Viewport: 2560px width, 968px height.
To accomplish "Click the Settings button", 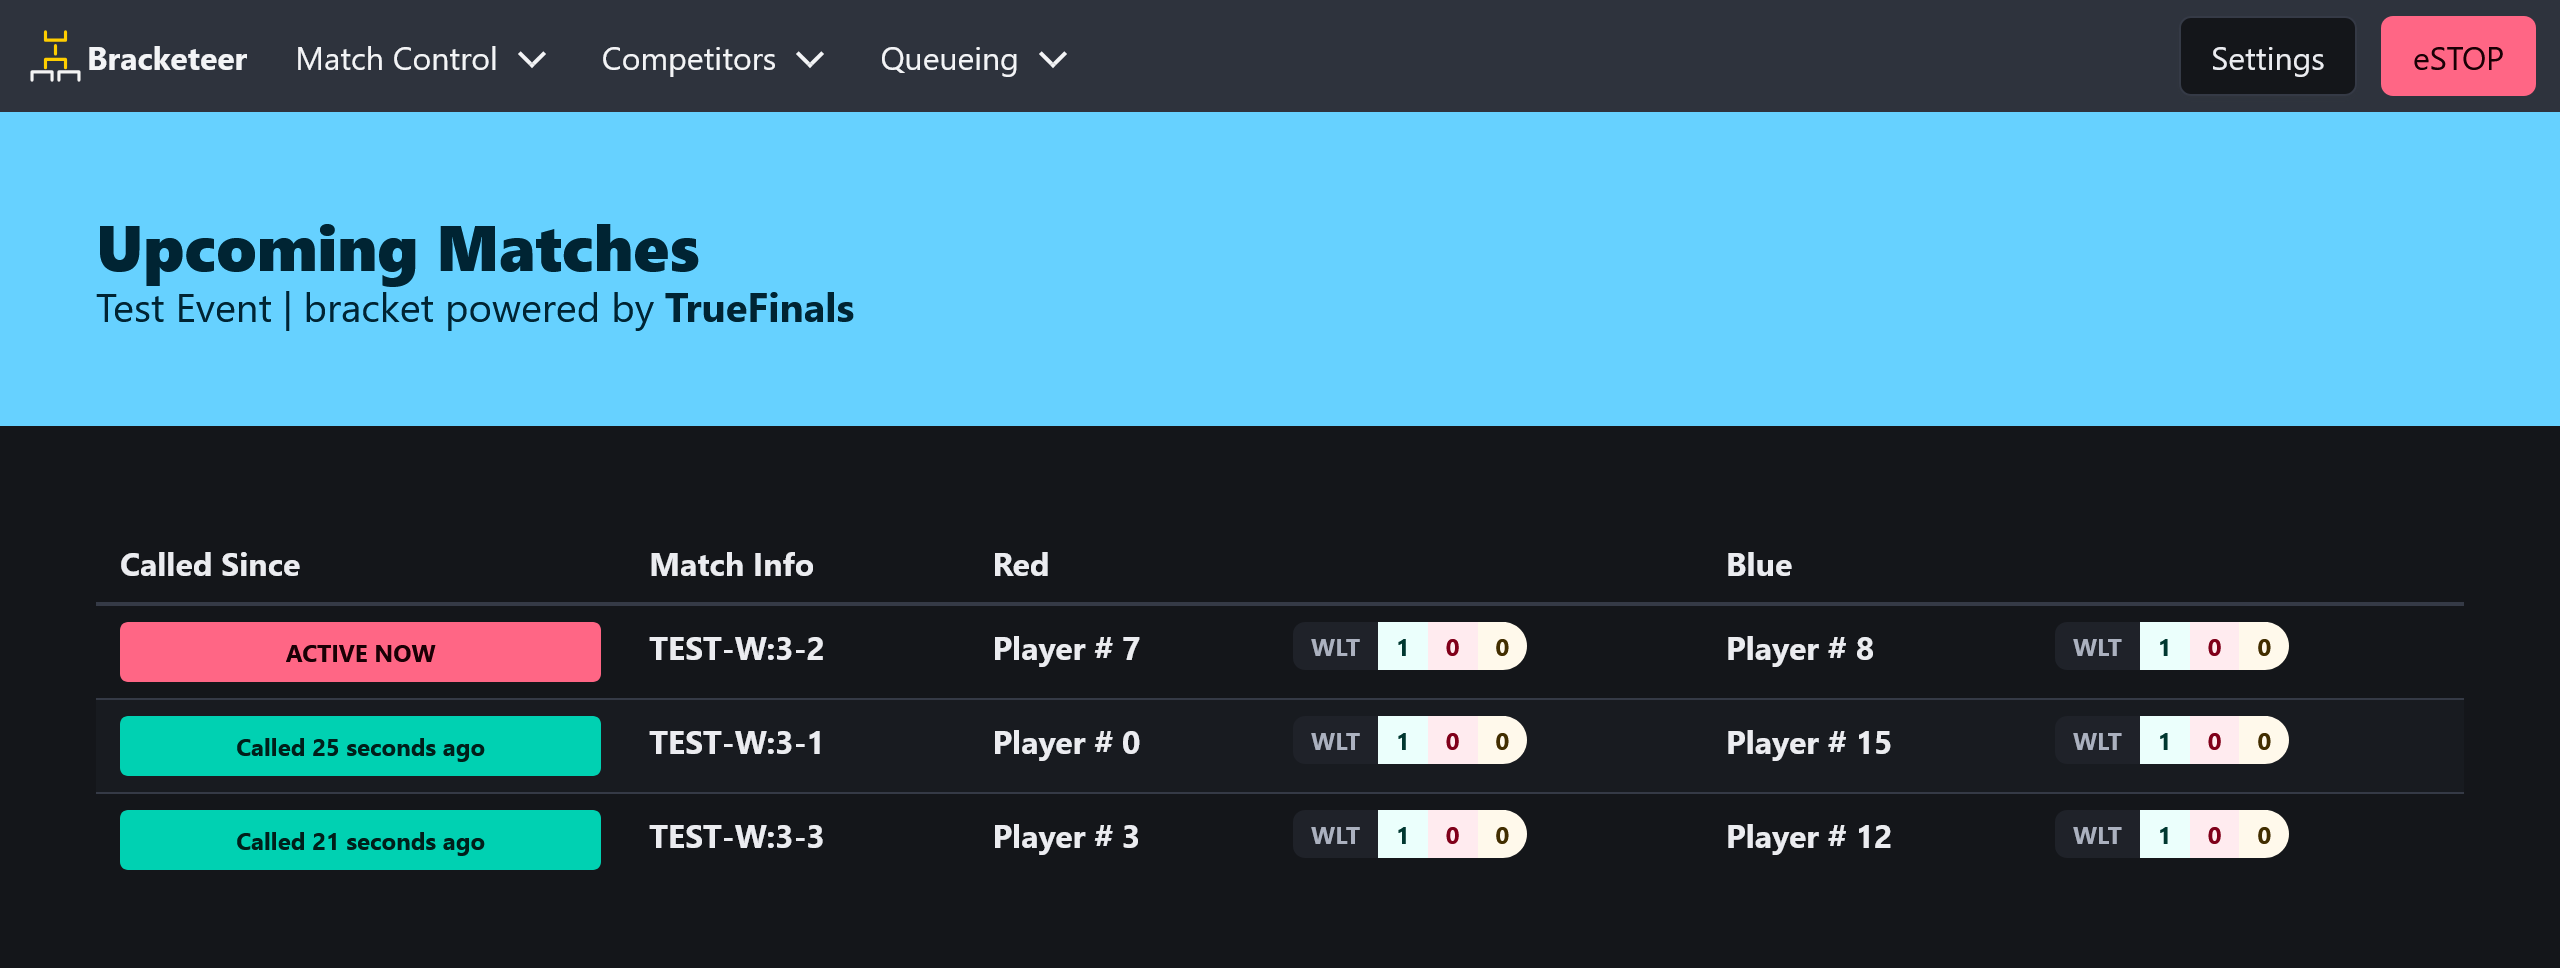I will click(x=2267, y=57).
